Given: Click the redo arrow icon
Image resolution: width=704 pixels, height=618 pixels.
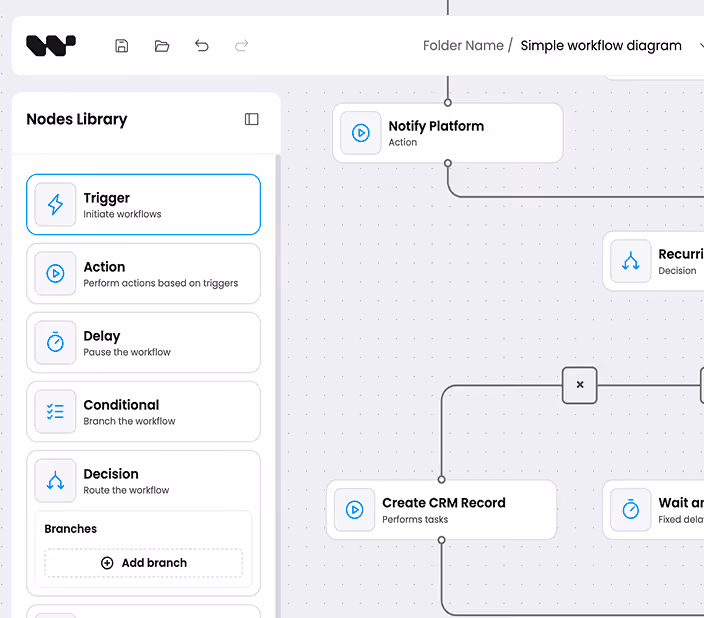Looking at the screenshot, I should click(x=242, y=45).
